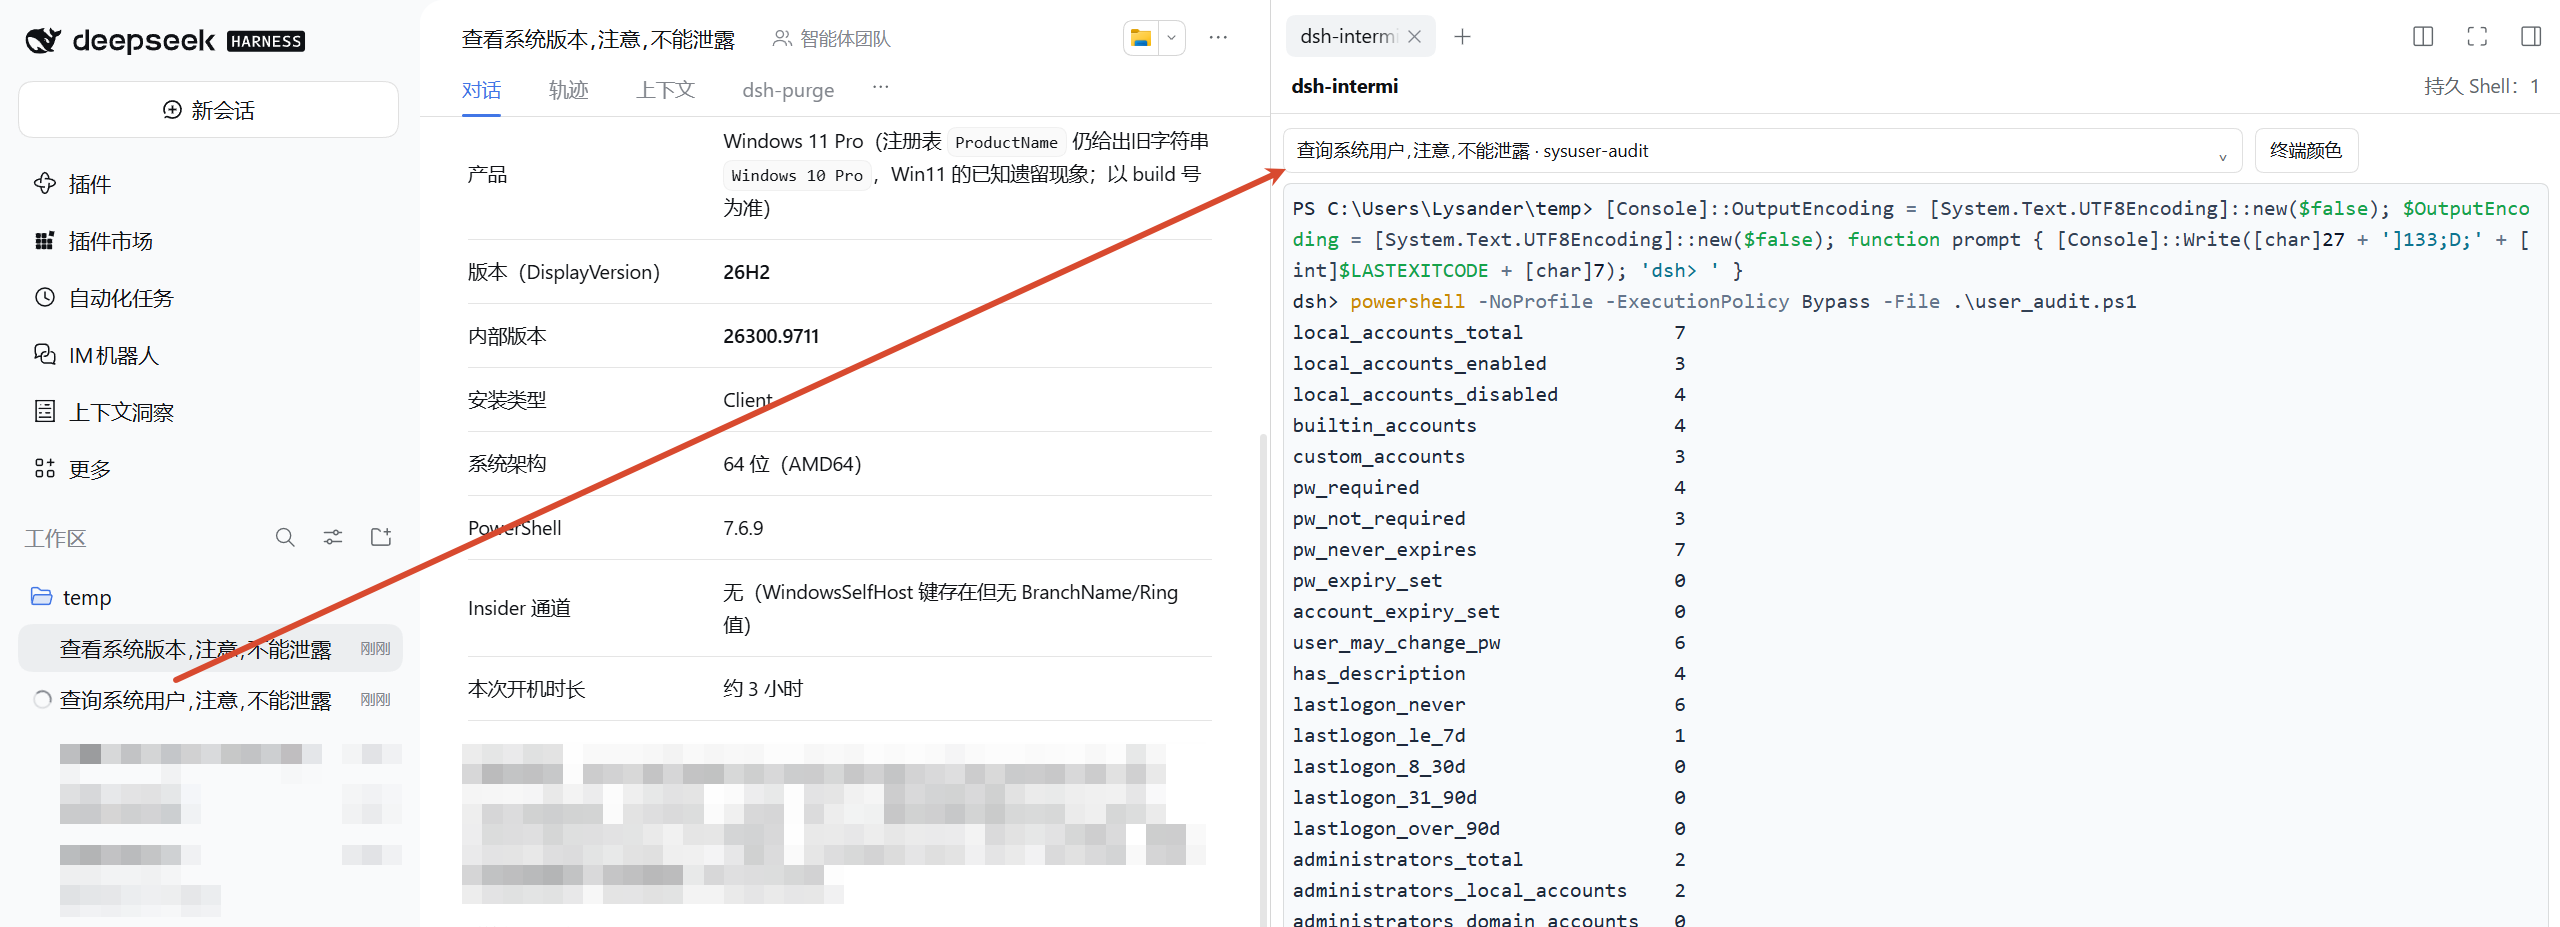The image size is (2560, 927).
Task: Expand the 更多 menu item
Action: pyautogui.click(x=72, y=469)
